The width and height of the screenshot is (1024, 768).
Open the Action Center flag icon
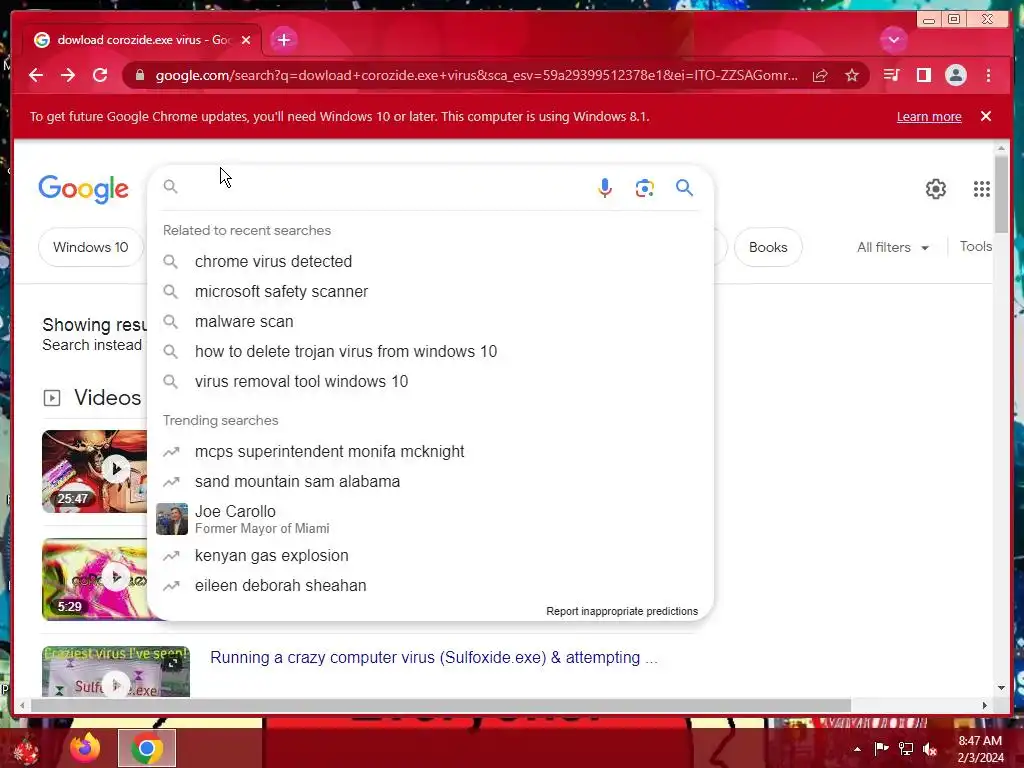click(881, 749)
